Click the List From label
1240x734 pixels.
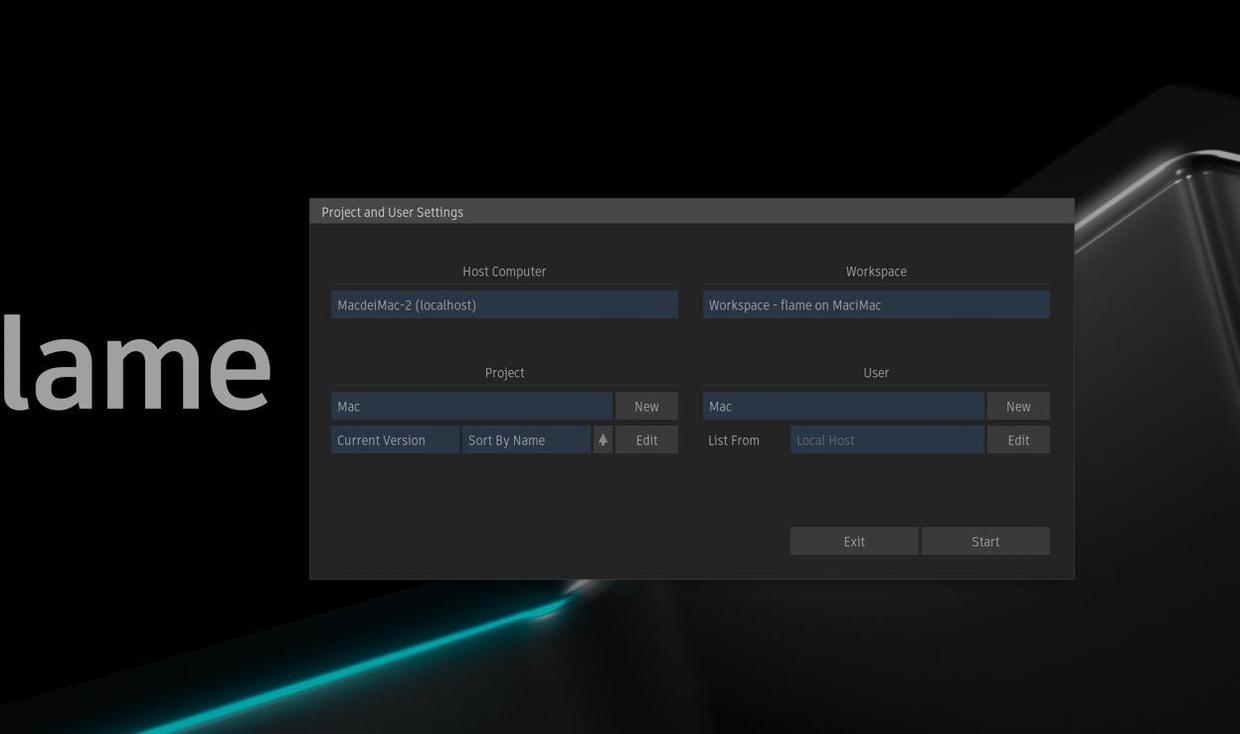tap(733, 438)
